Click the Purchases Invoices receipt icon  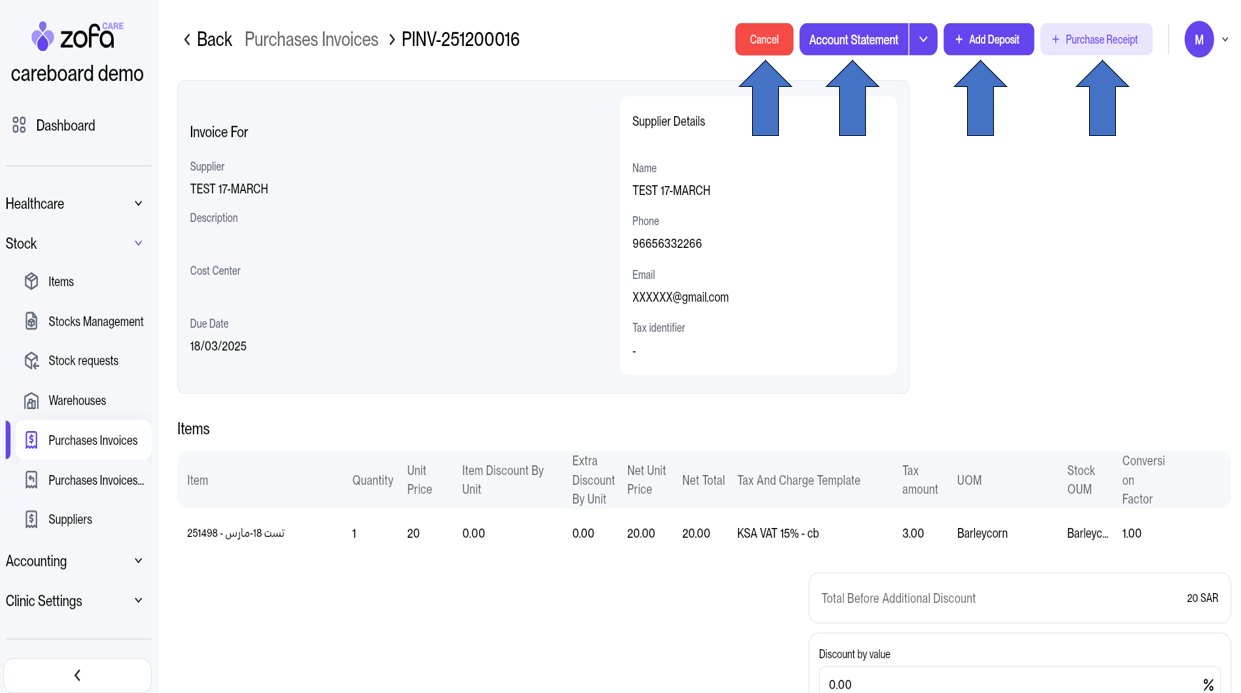coord(32,440)
